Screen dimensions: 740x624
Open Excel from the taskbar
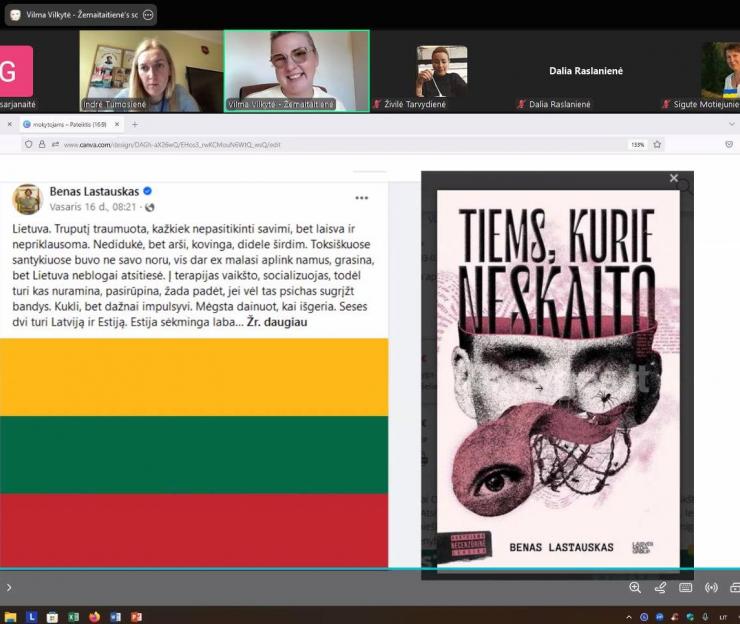(x=73, y=616)
